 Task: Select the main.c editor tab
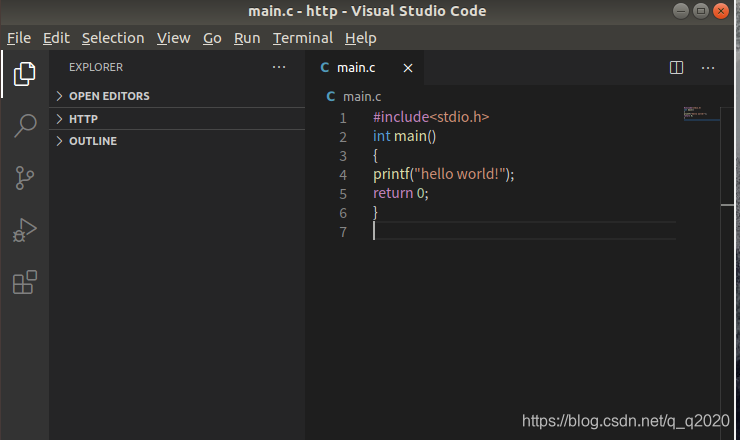[364, 68]
